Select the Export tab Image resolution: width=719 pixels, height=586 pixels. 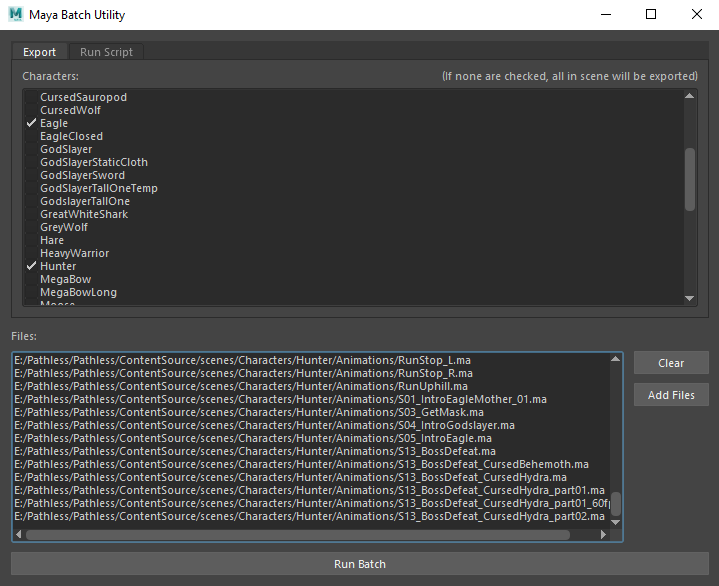40,52
